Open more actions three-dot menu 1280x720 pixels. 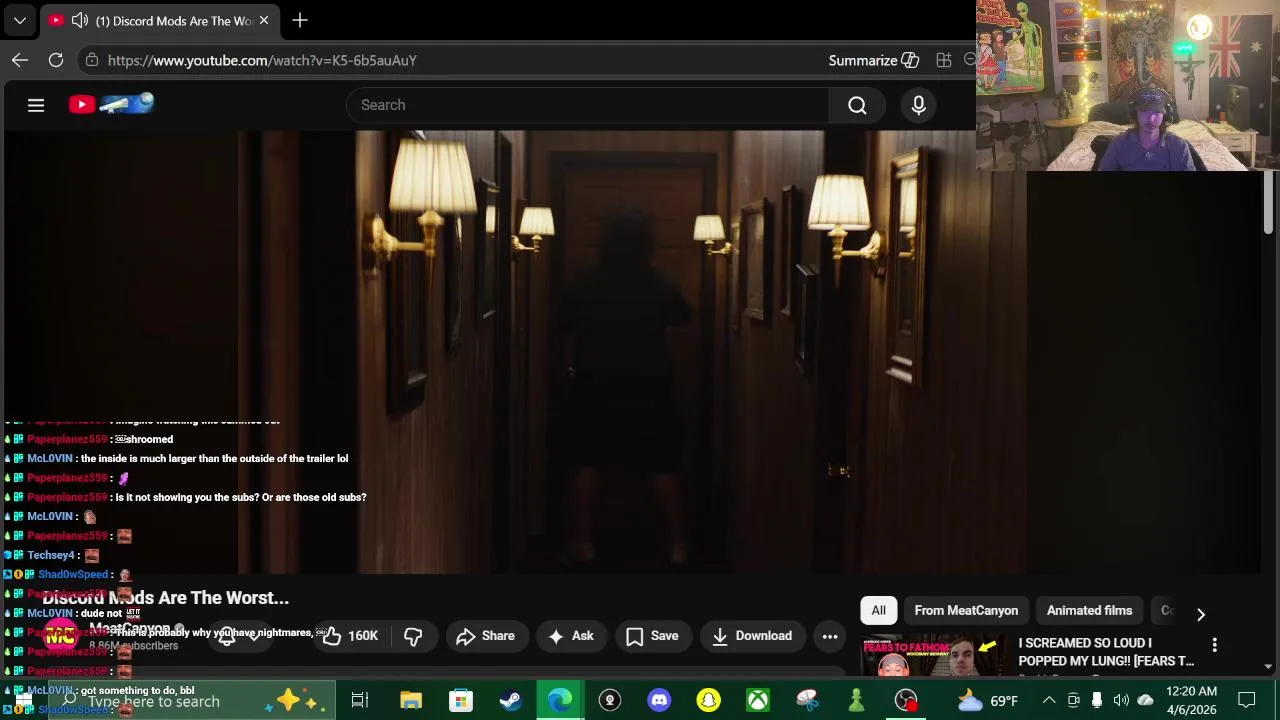(x=830, y=636)
